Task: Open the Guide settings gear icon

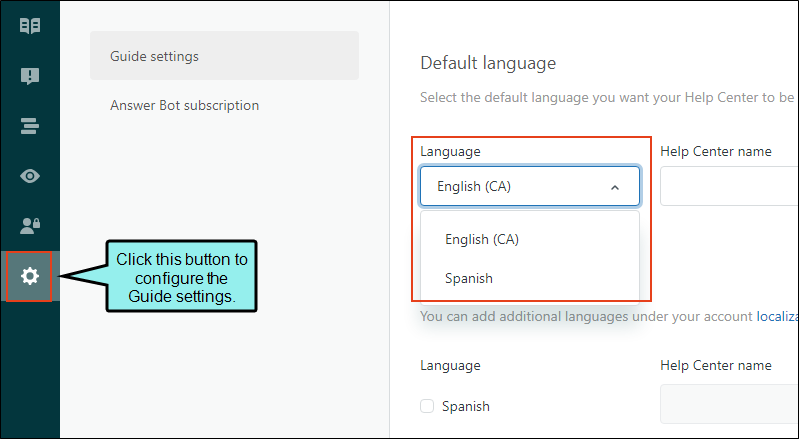Action: click(x=30, y=276)
